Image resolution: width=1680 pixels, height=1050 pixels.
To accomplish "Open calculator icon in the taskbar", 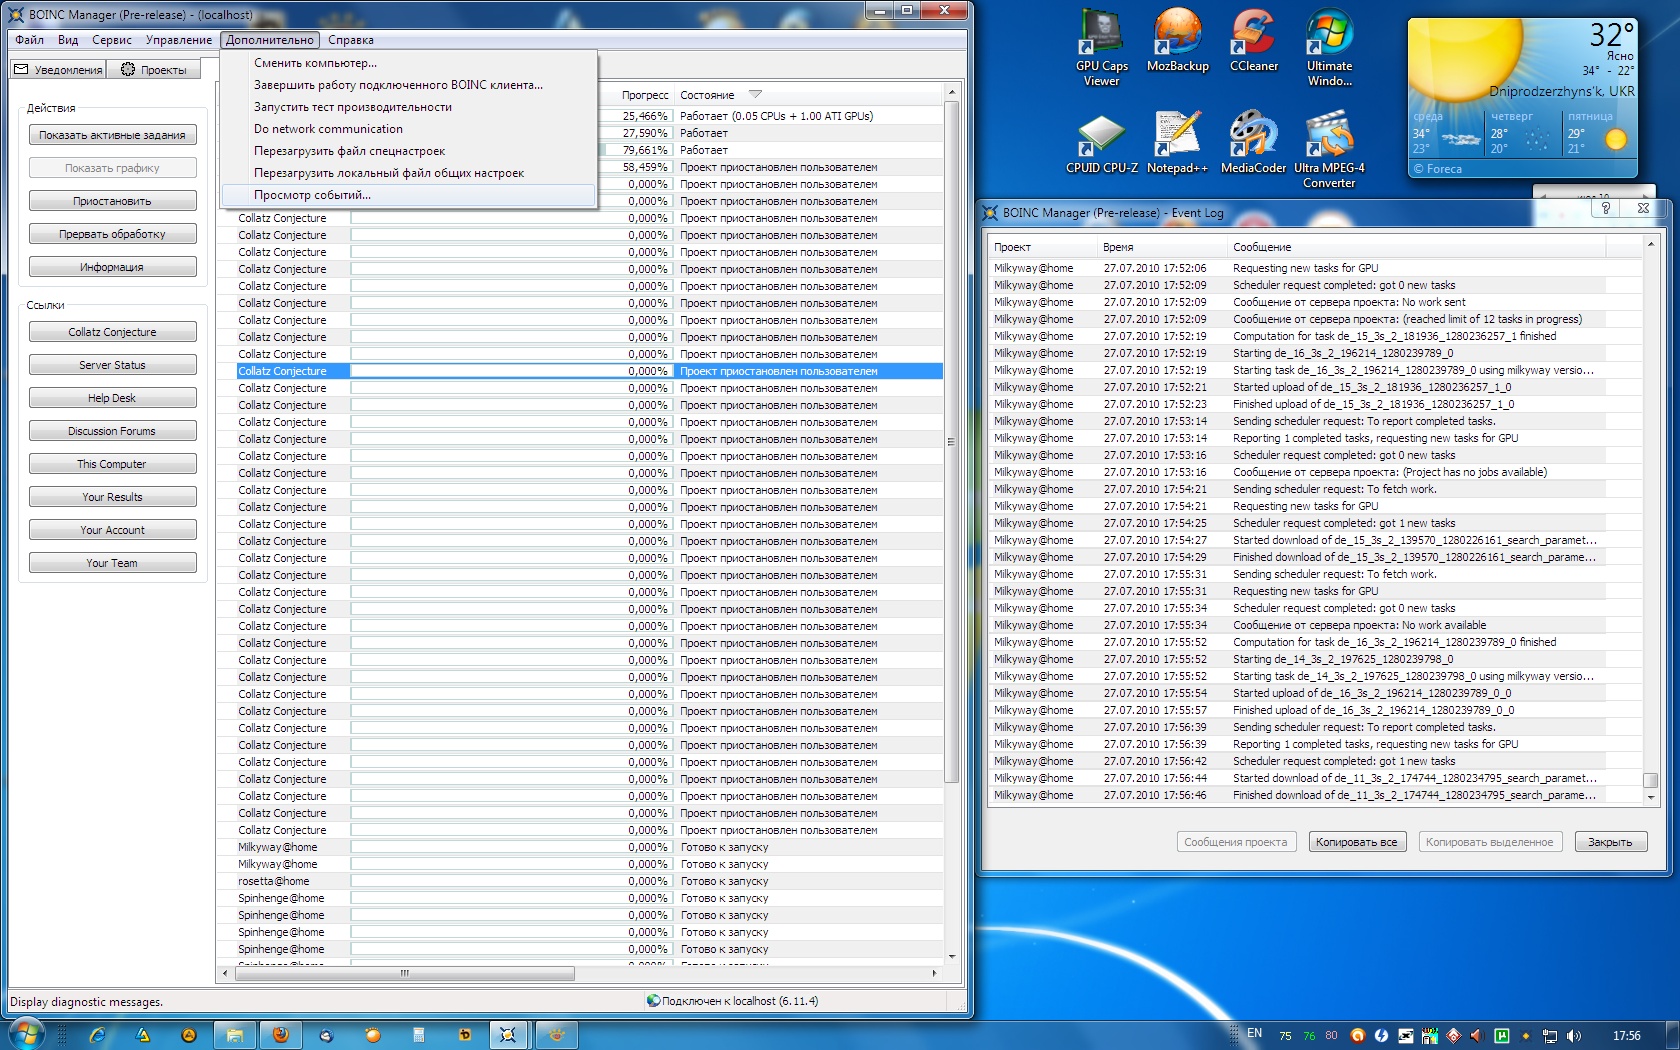I will coord(419,1035).
